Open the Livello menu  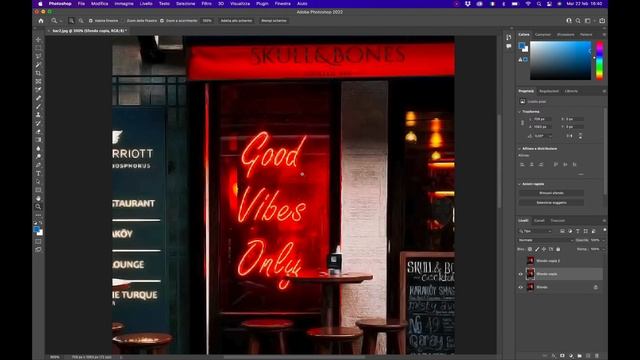click(146, 4)
